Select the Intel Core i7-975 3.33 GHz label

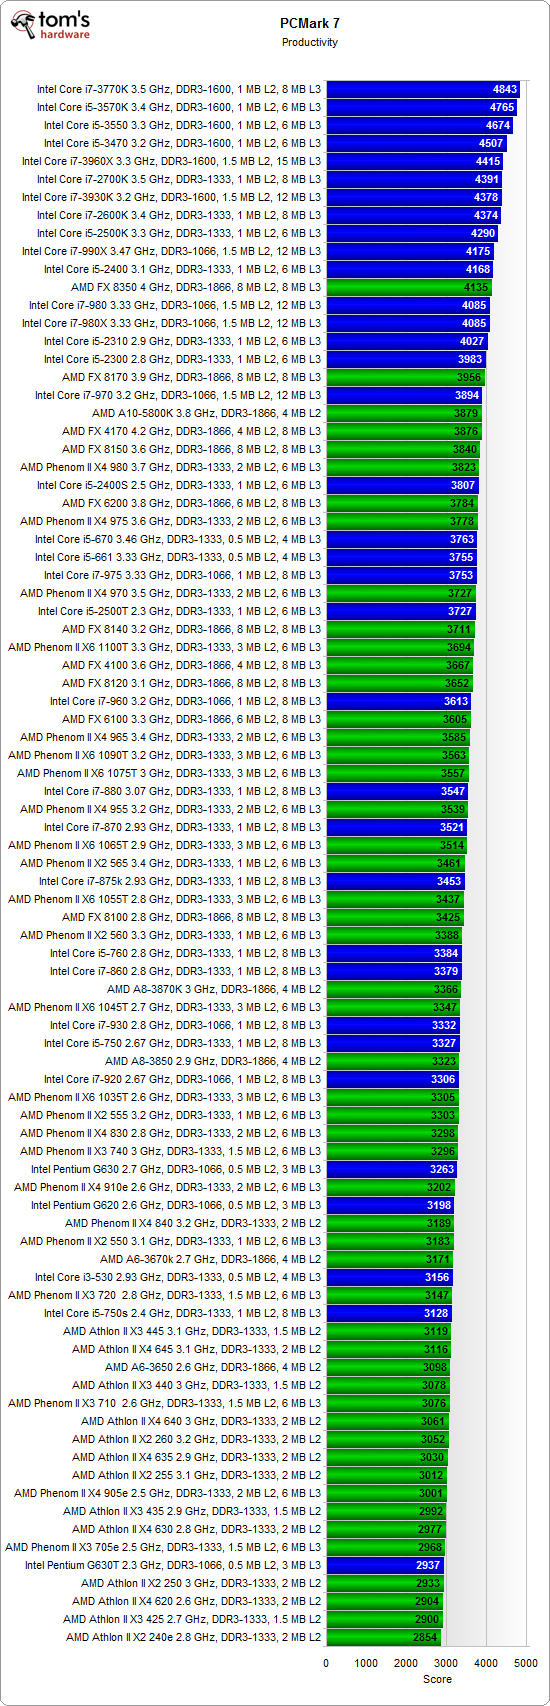pos(182,575)
